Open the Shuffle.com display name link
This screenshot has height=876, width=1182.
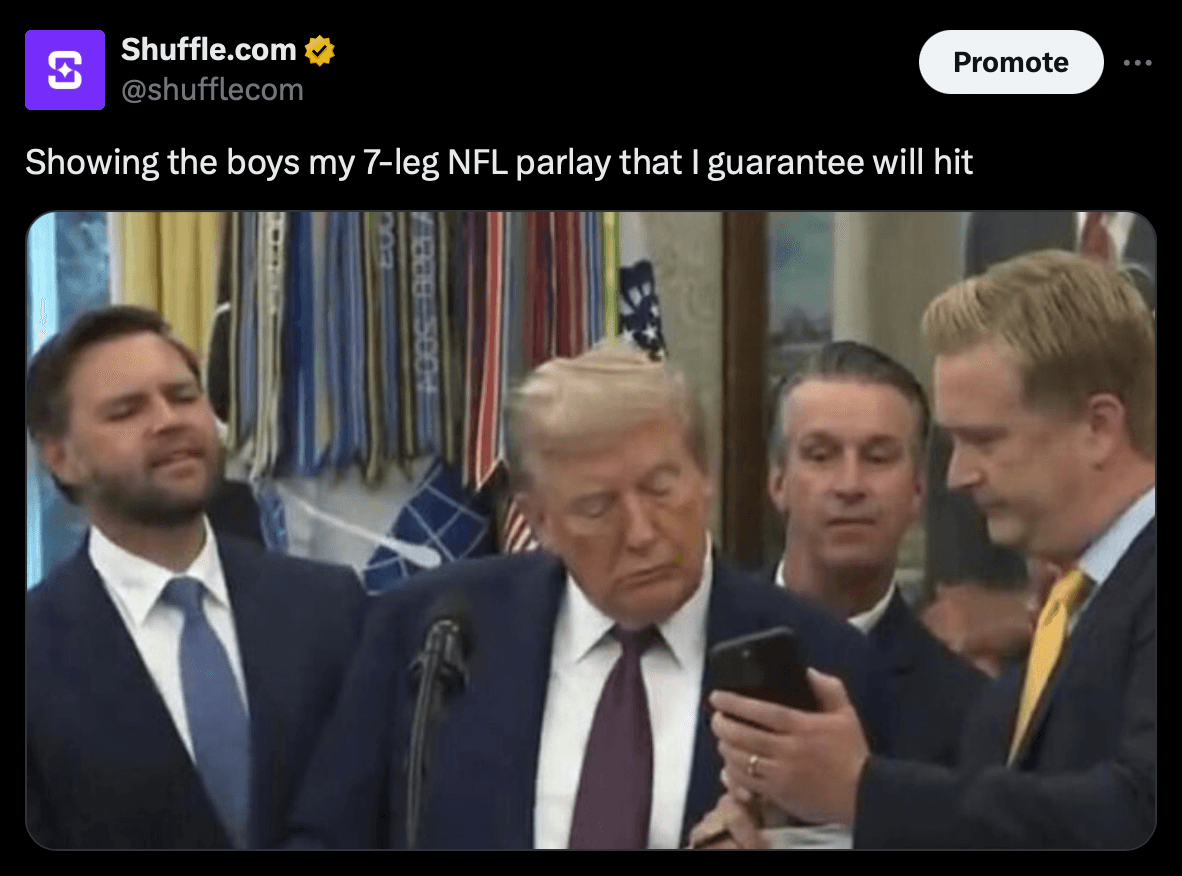(x=209, y=50)
